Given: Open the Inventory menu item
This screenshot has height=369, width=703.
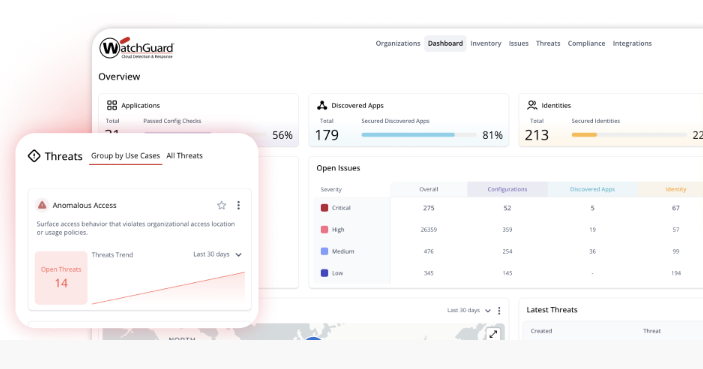Looking at the screenshot, I should point(486,43).
